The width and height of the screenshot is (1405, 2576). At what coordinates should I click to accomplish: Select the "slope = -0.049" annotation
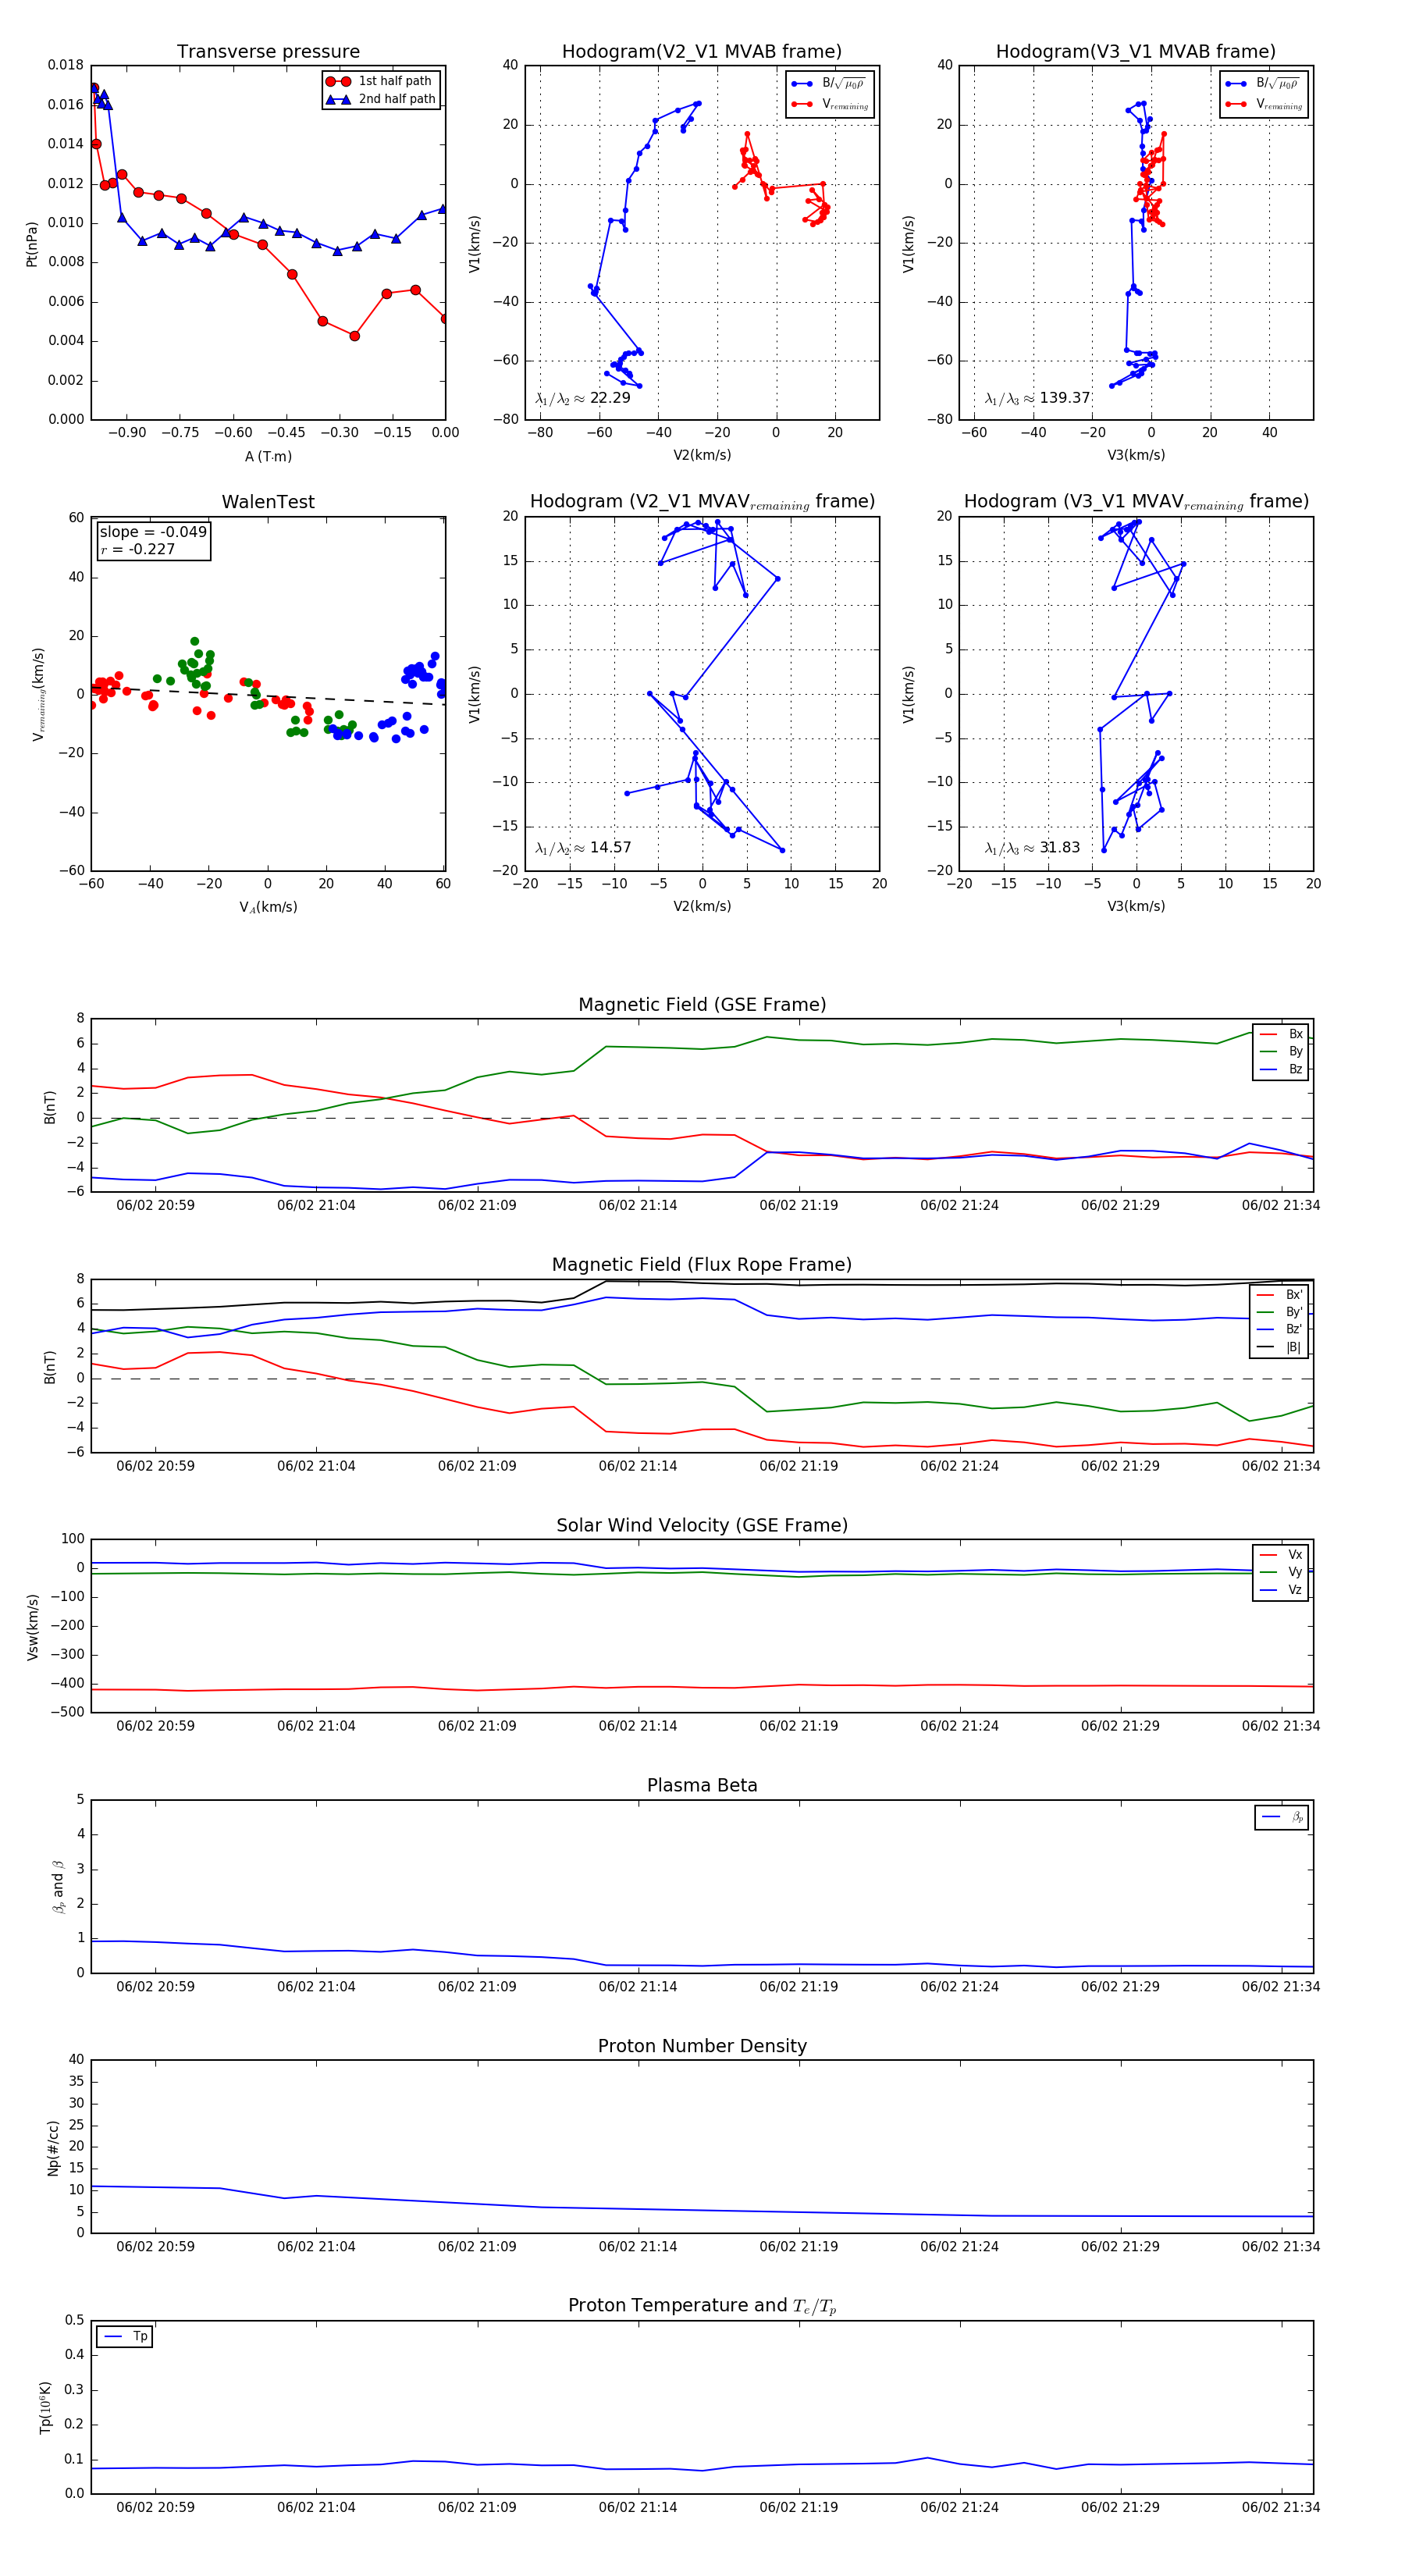point(153,532)
